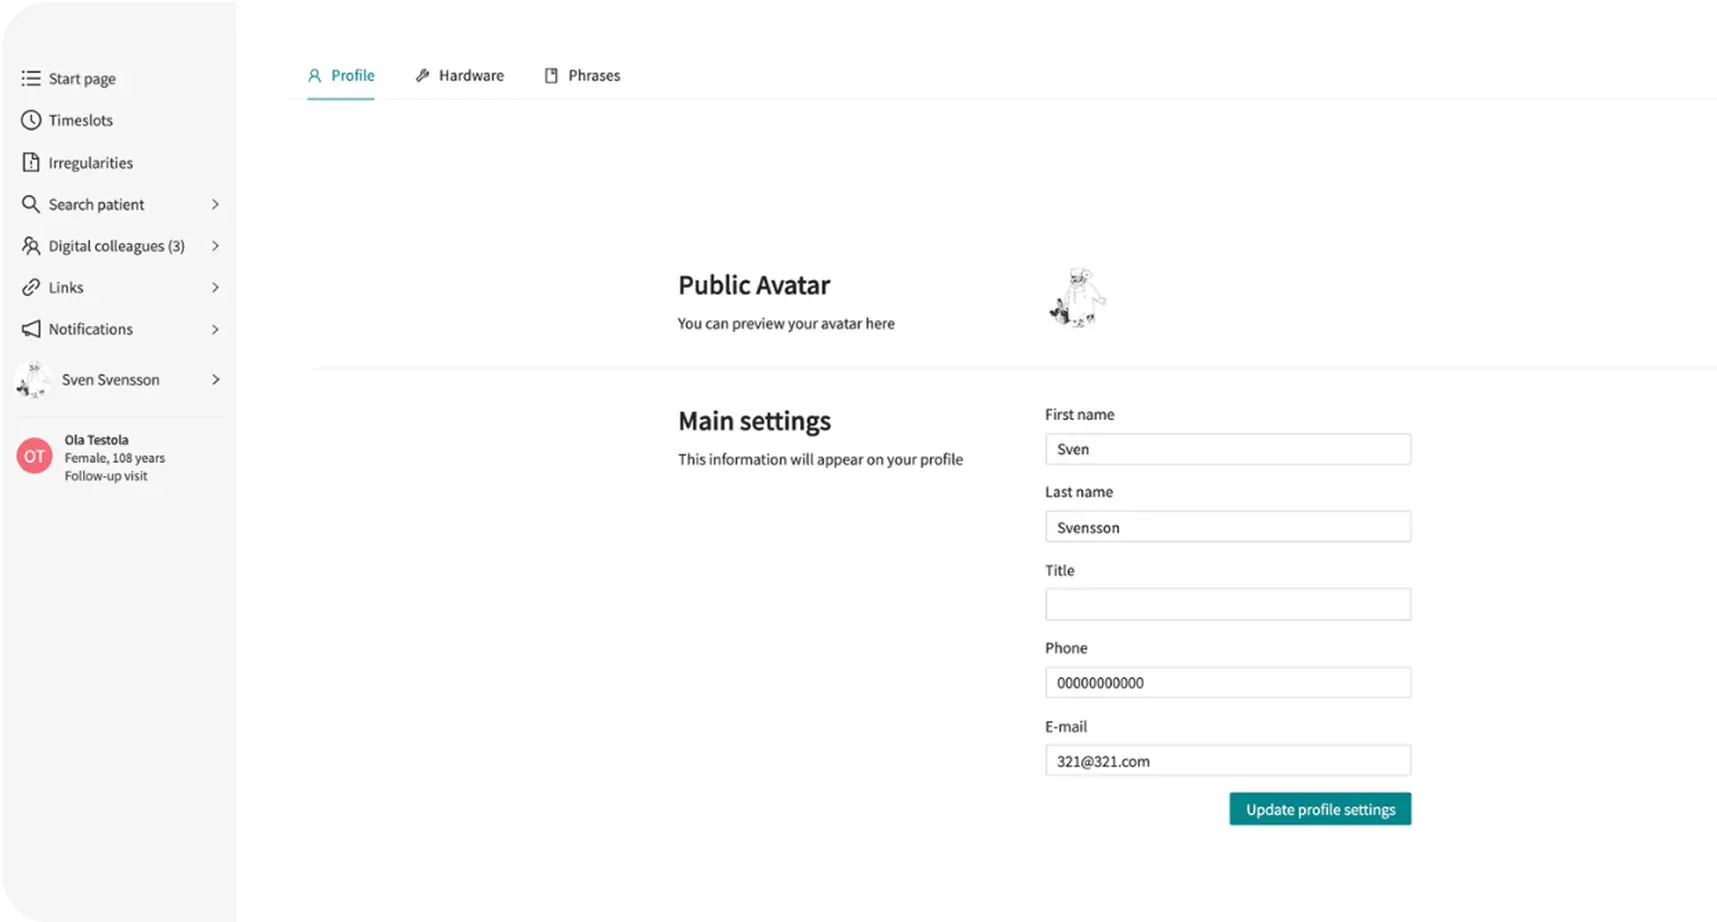Click the OT patient initials badge
This screenshot has height=922, width=1717.
[34, 456]
